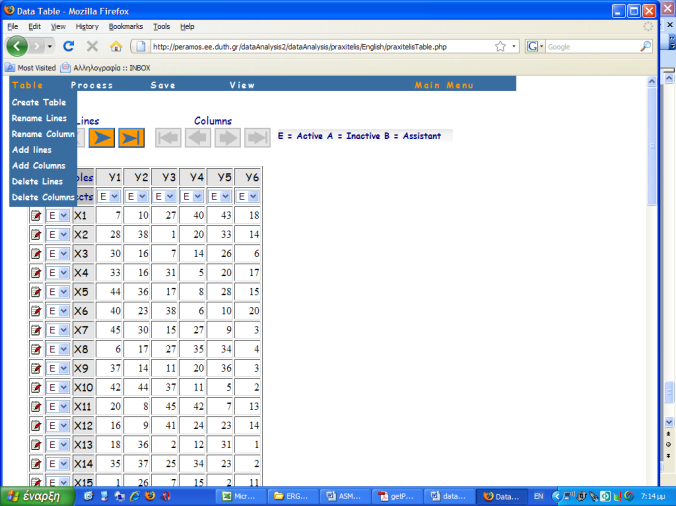
Task: Click the edit icon for row X1
Action: point(36,215)
